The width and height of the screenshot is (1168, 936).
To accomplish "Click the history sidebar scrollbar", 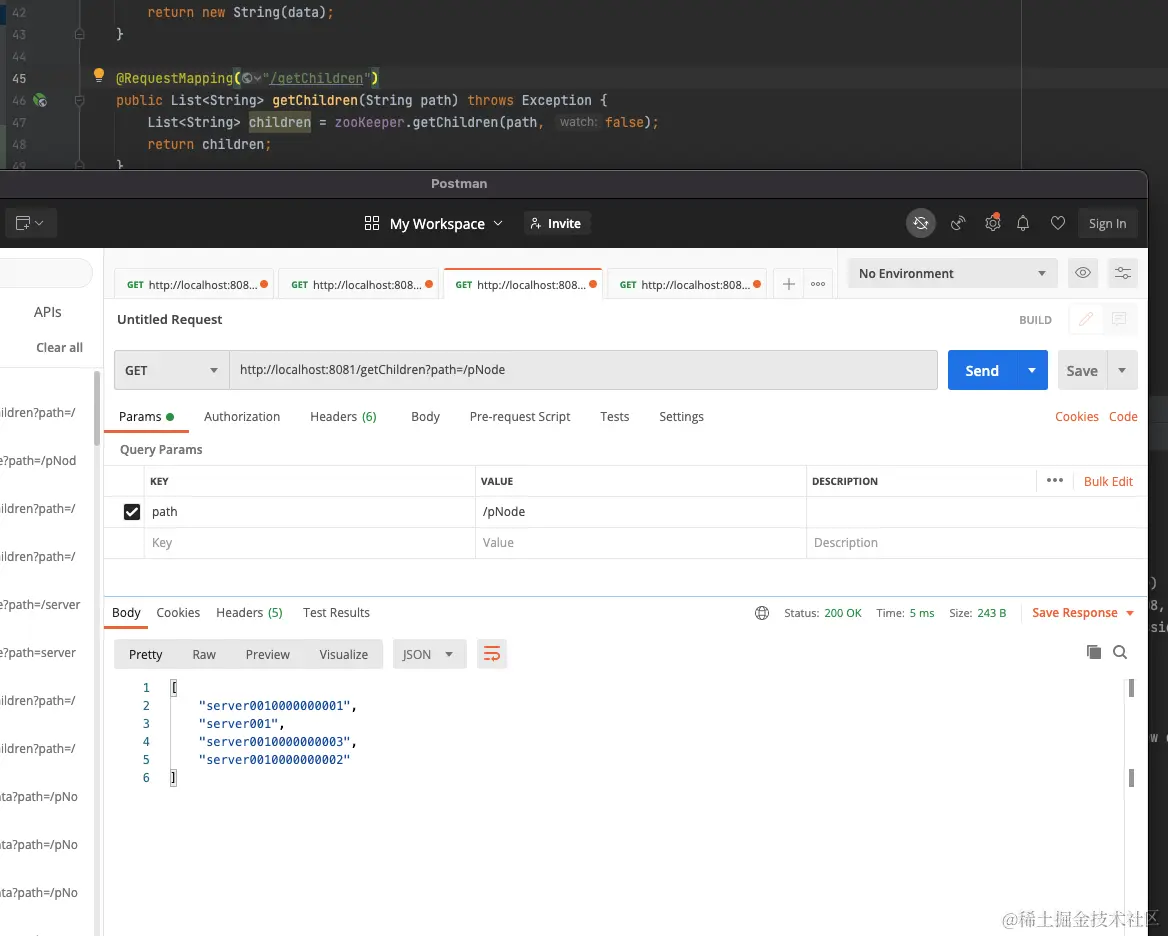I will pos(96,408).
